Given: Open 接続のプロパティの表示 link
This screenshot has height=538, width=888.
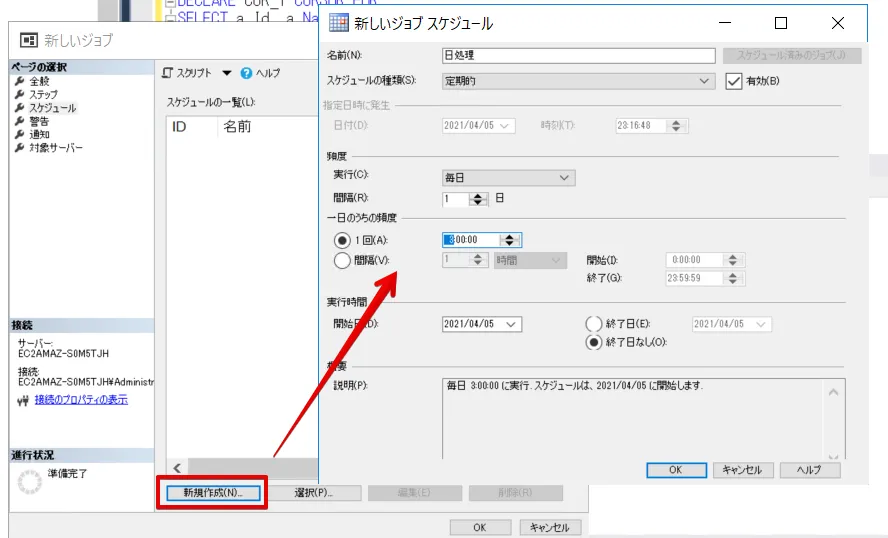Looking at the screenshot, I should click(81, 400).
